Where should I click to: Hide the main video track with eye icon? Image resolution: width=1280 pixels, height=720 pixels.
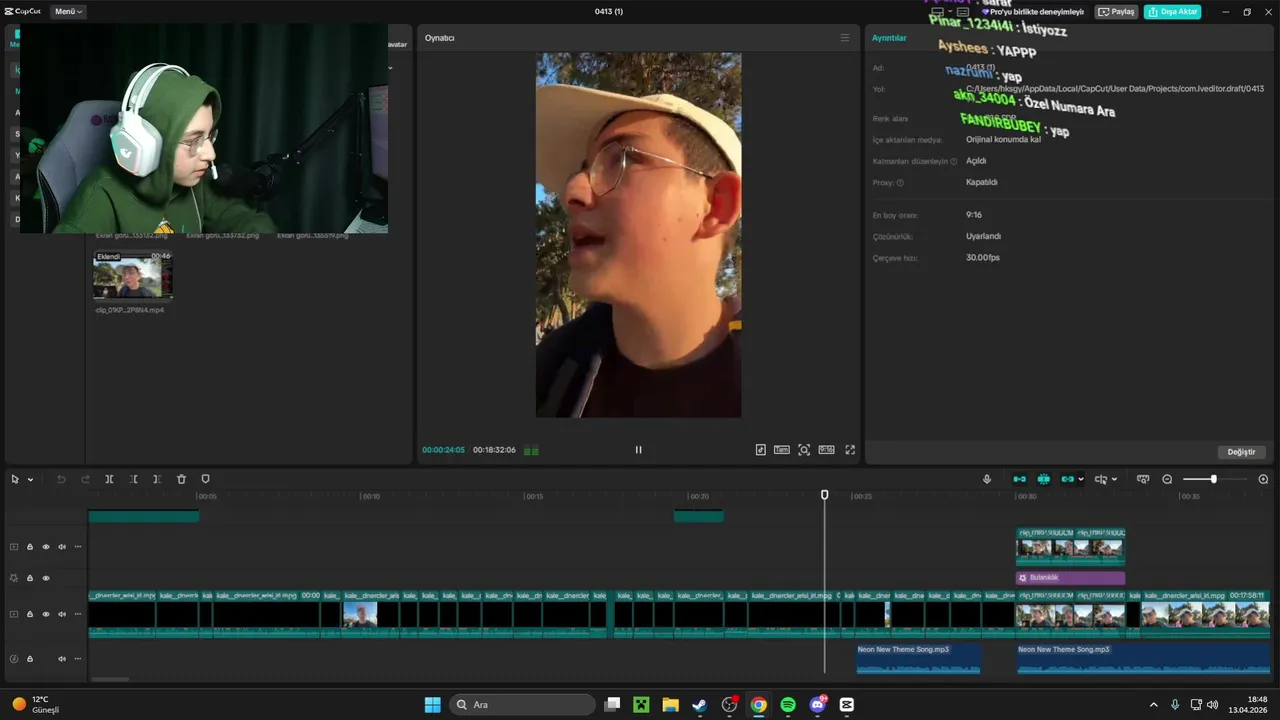46,614
